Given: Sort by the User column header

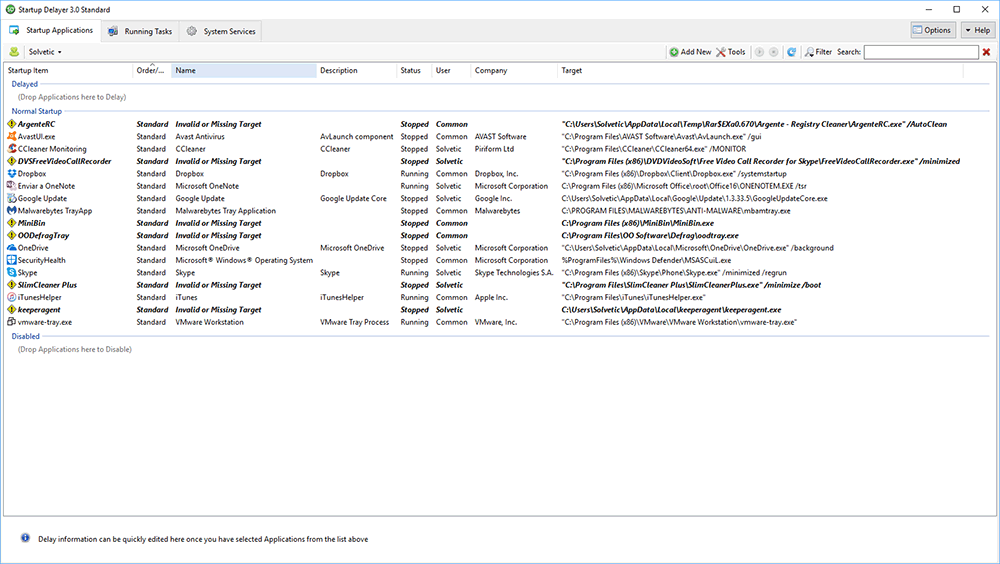Looking at the screenshot, I should tap(451, 70).
